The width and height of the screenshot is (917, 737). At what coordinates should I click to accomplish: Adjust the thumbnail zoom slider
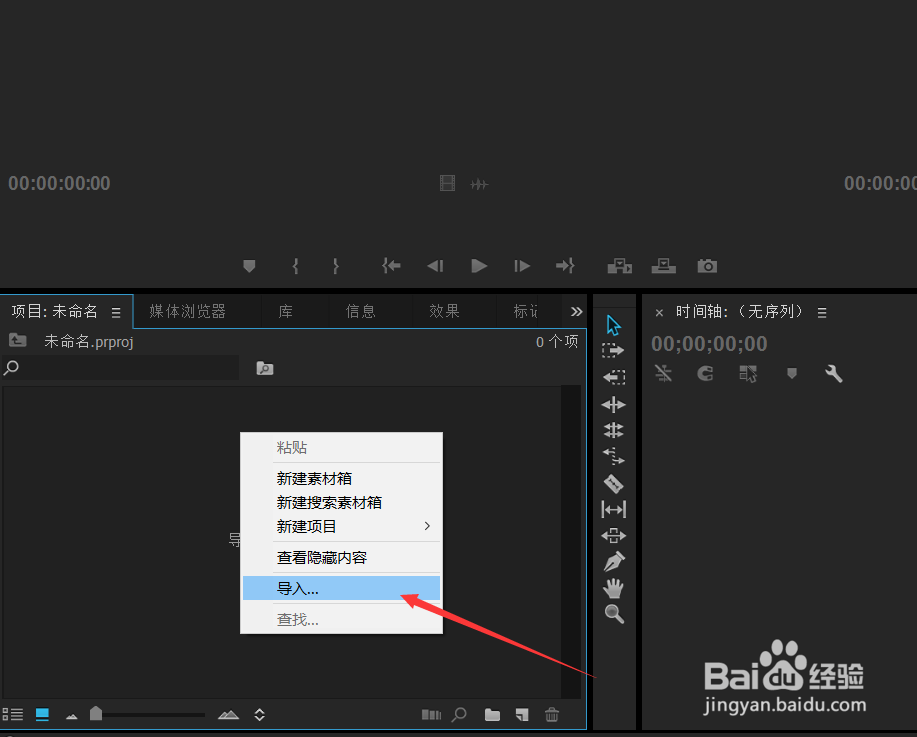pos(96,714)
